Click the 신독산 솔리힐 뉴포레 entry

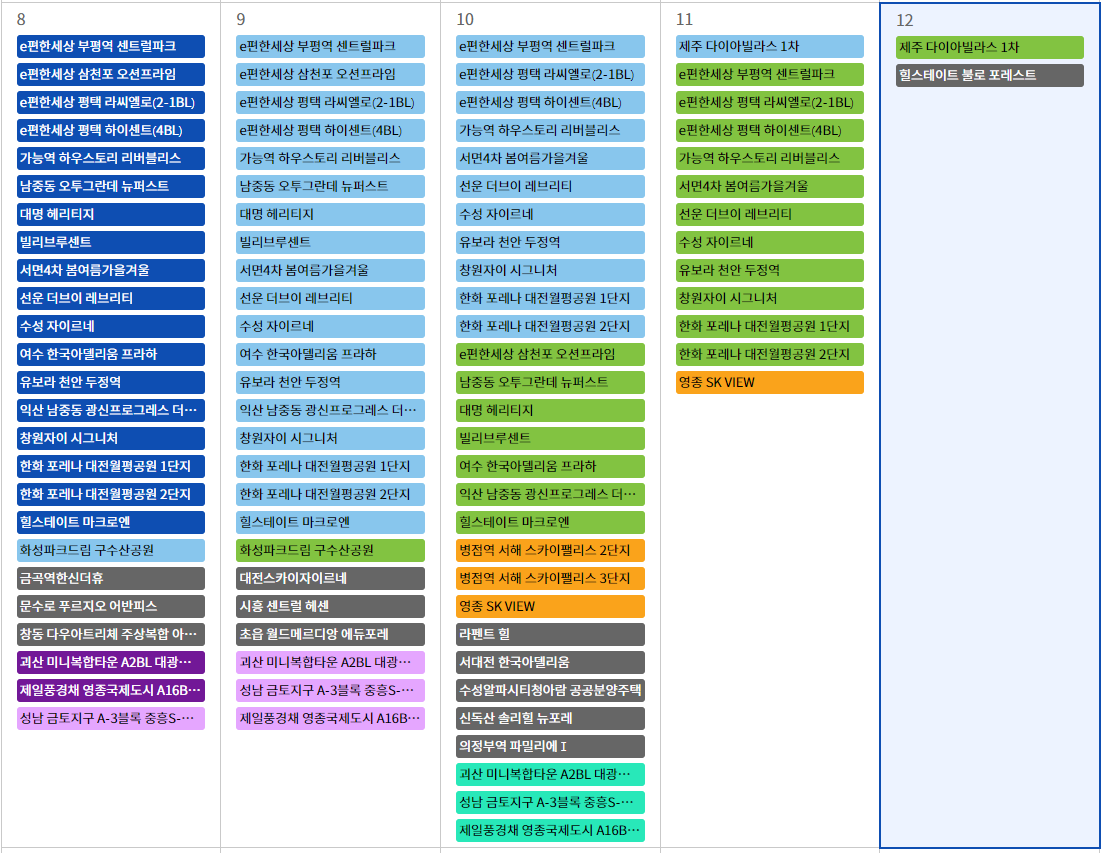pos(550,719)
